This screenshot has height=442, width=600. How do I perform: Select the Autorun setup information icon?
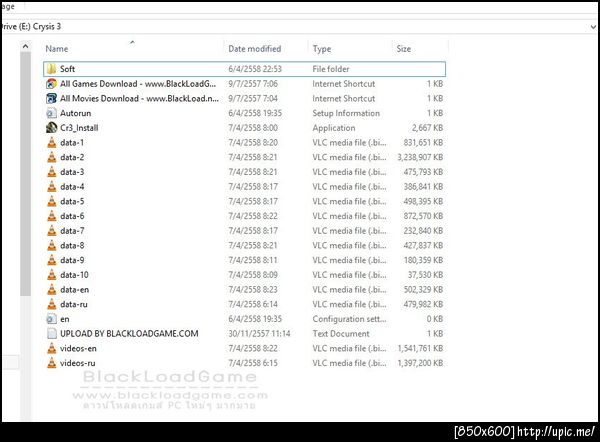(x=51, y=113)
